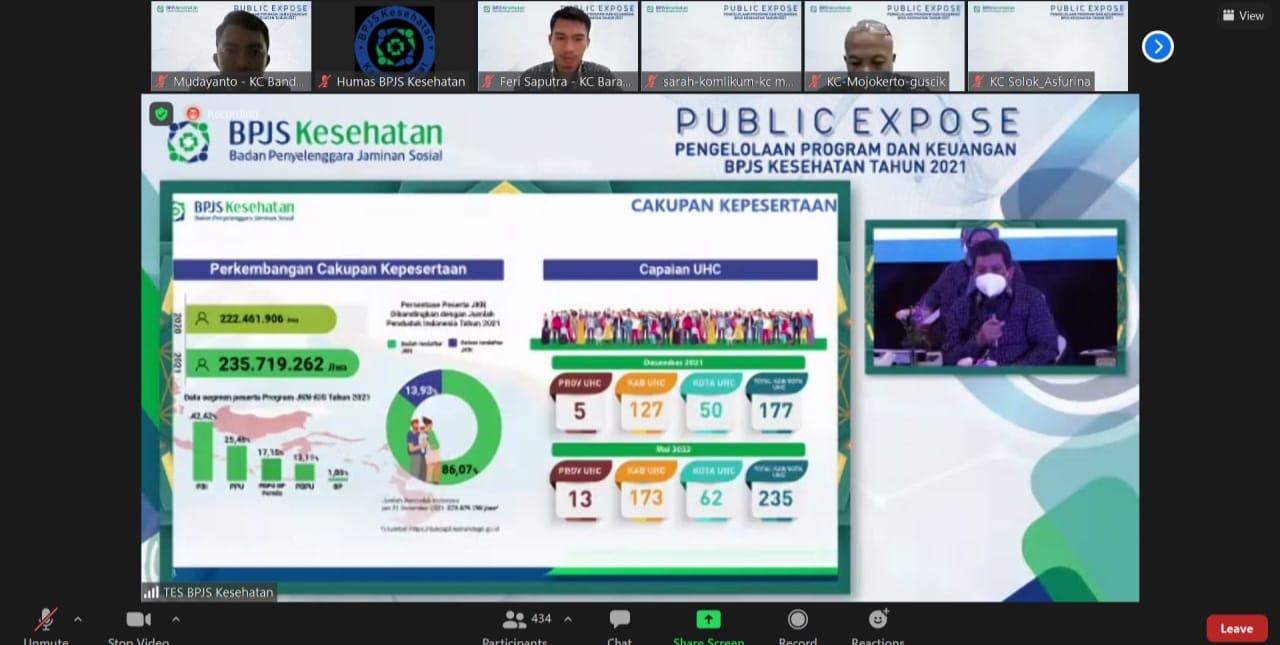Click the muted mic icon on Mudayanto tile

pos(161,82)
